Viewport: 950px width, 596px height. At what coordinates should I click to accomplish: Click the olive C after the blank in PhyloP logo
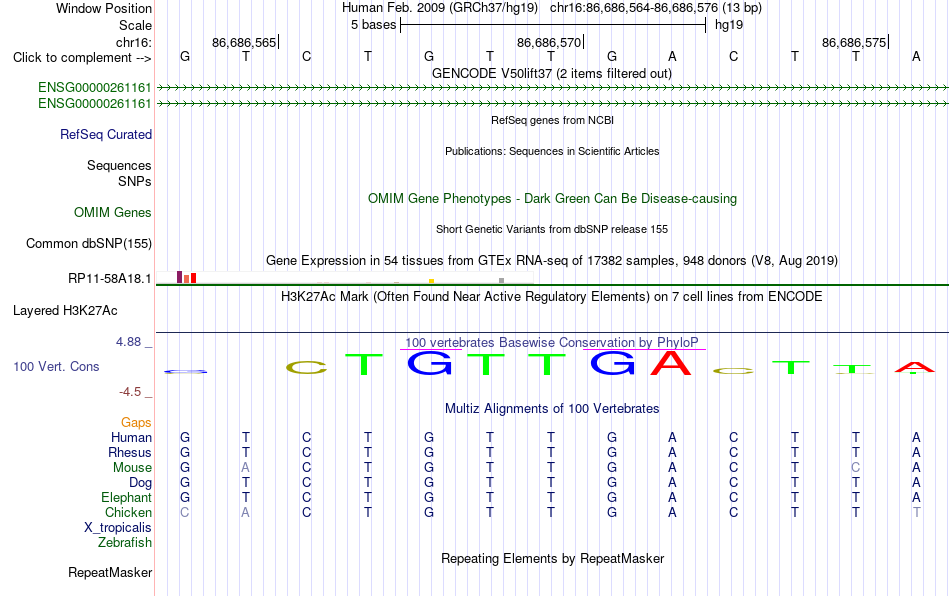pyautogui.click(x=306, y=368)
